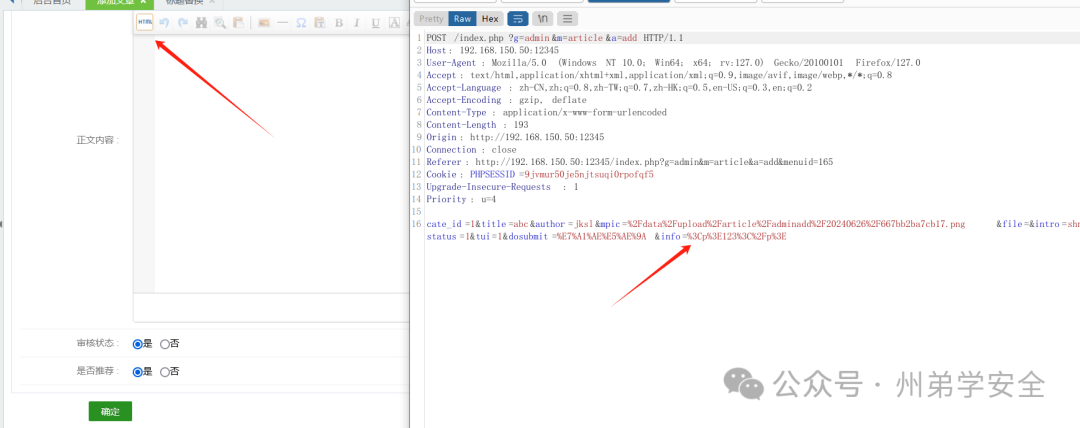Click the font color A icon
The width and height of the screenshot is (1080, 428).
[394, 23]
